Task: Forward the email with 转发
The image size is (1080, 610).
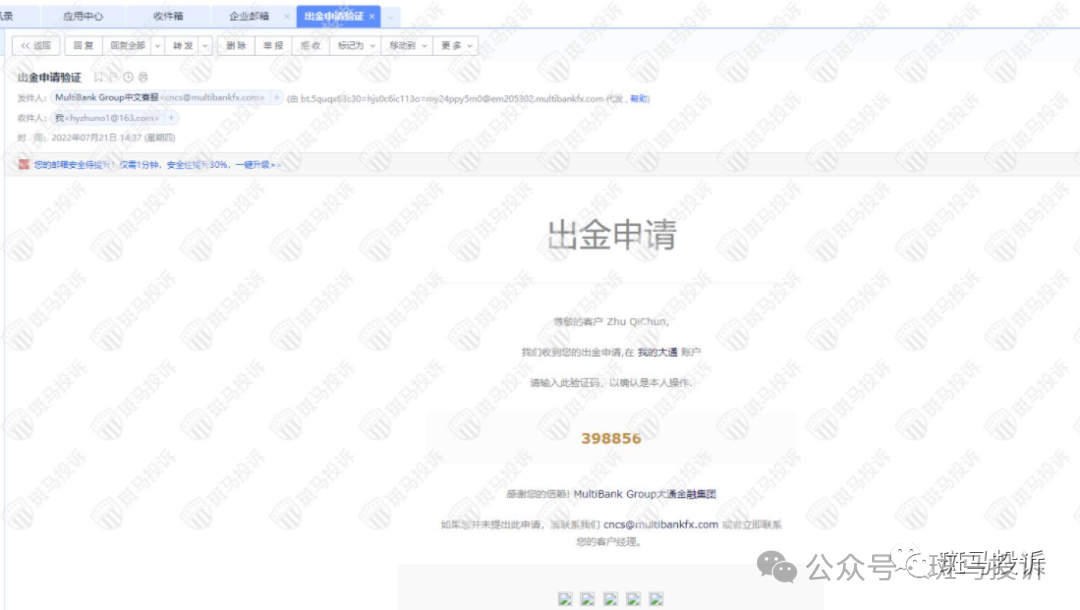Action: click(x=183, y=45)
